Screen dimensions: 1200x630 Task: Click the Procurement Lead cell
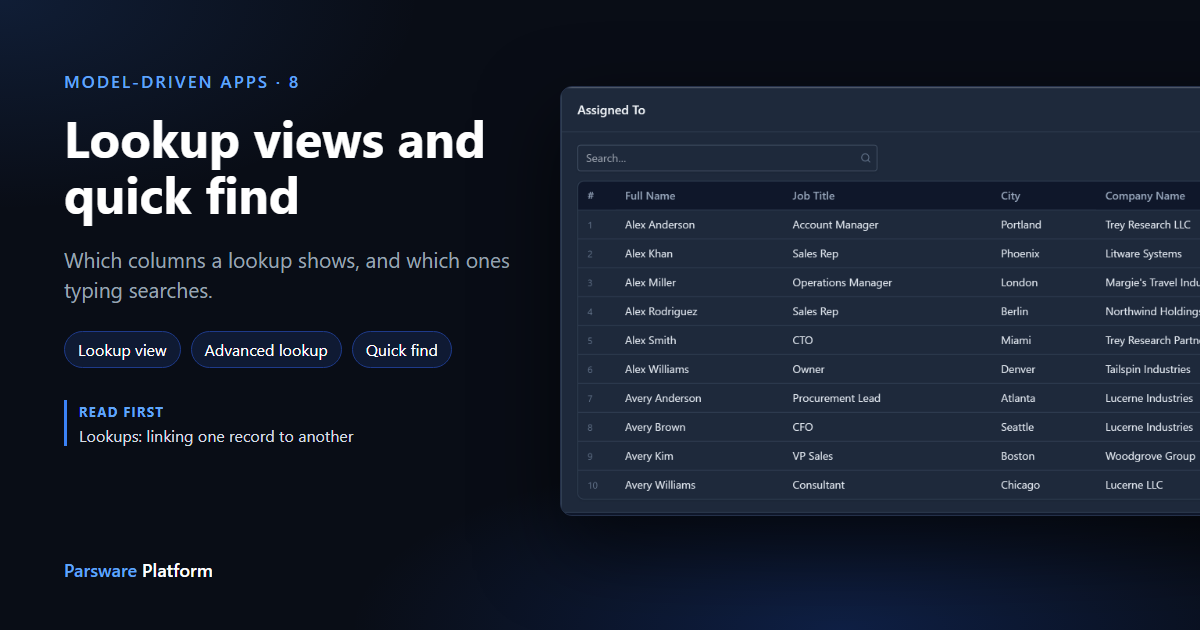[836, 399]
